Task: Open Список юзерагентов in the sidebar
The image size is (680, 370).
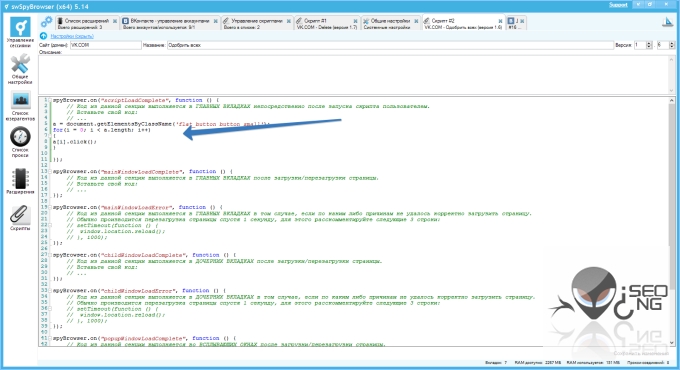Action: pyautogui.click(x=20, y=106)
